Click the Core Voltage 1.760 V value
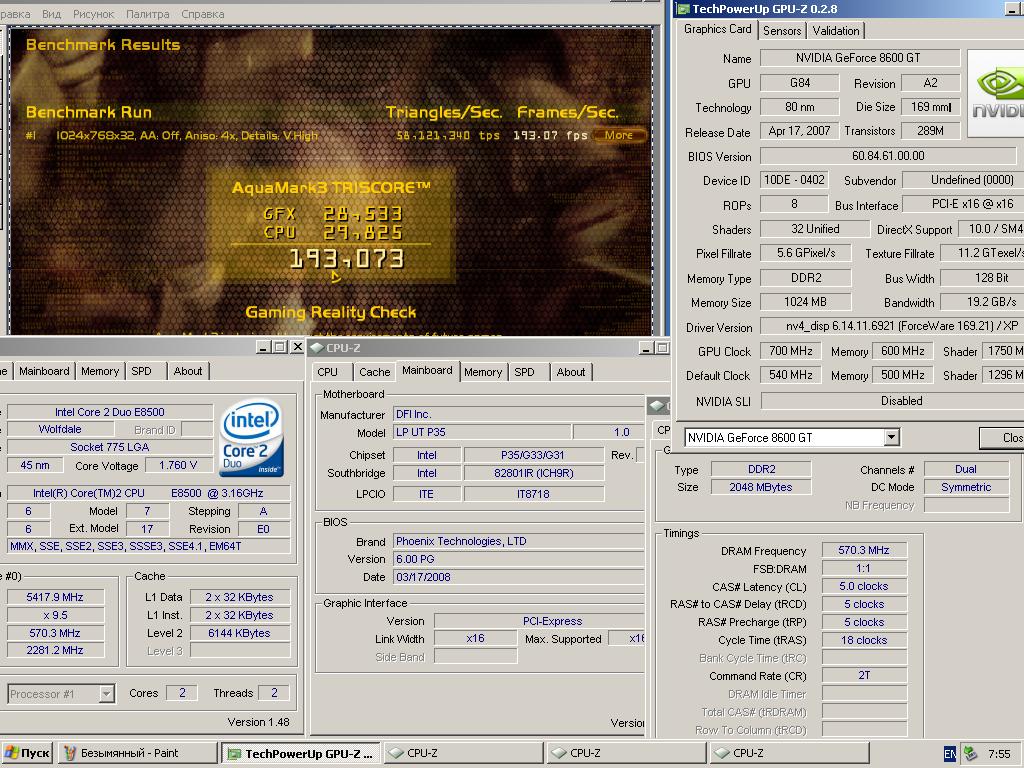 pos(178,466)
